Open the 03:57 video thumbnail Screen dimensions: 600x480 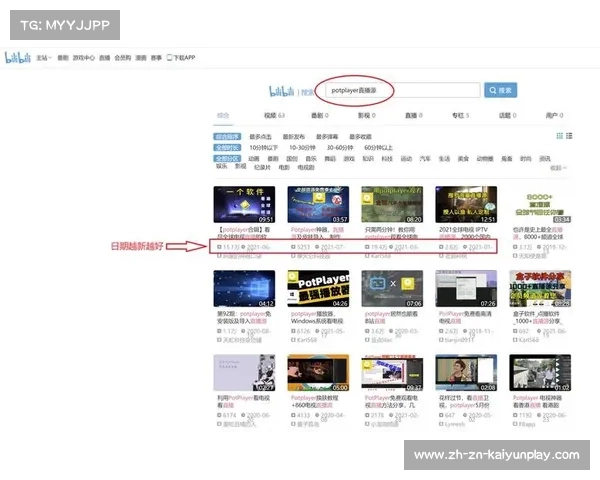click(318, 204)
